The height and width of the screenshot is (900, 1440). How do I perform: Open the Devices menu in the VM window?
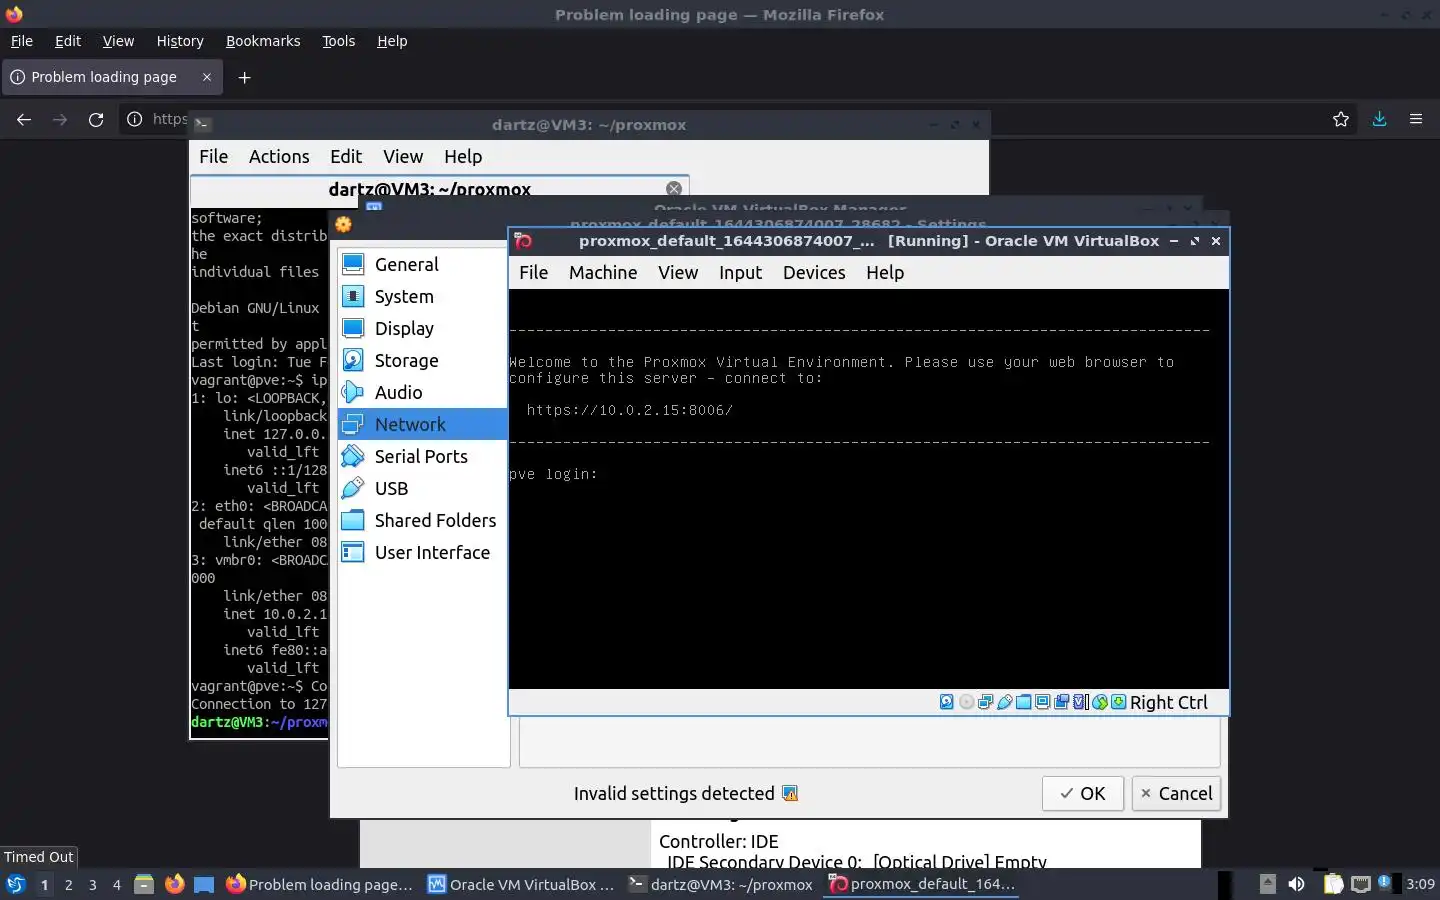tap(814, 272)
